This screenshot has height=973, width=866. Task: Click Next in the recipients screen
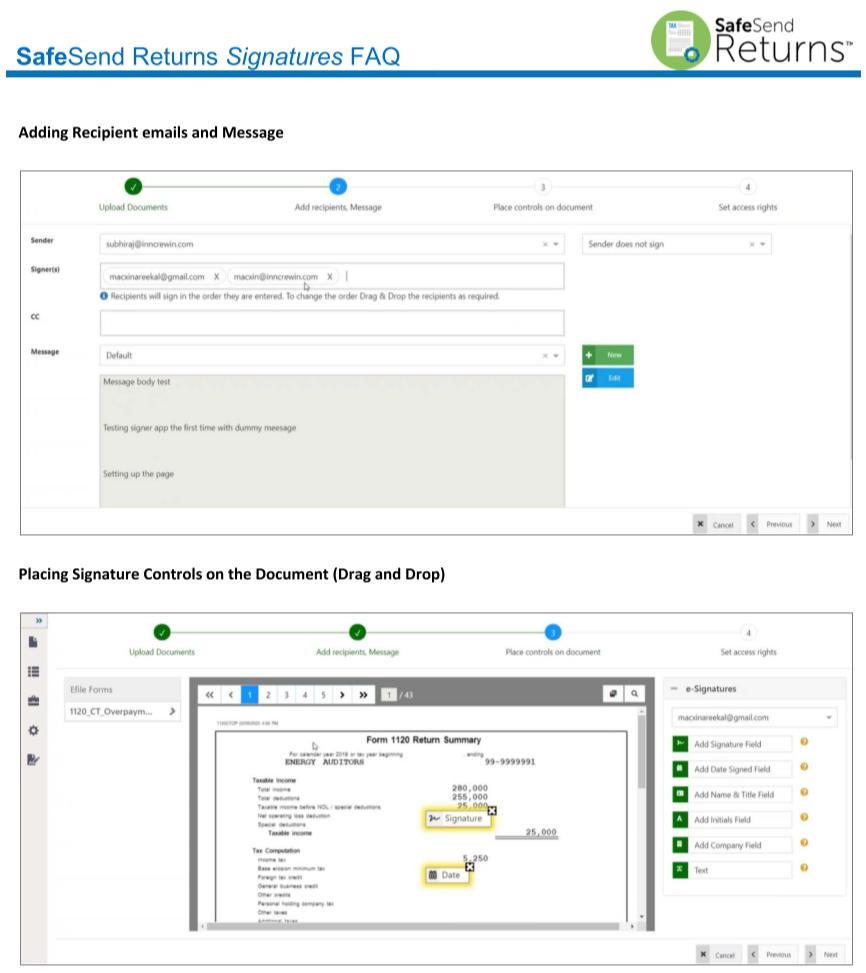(x=828, y=524)
